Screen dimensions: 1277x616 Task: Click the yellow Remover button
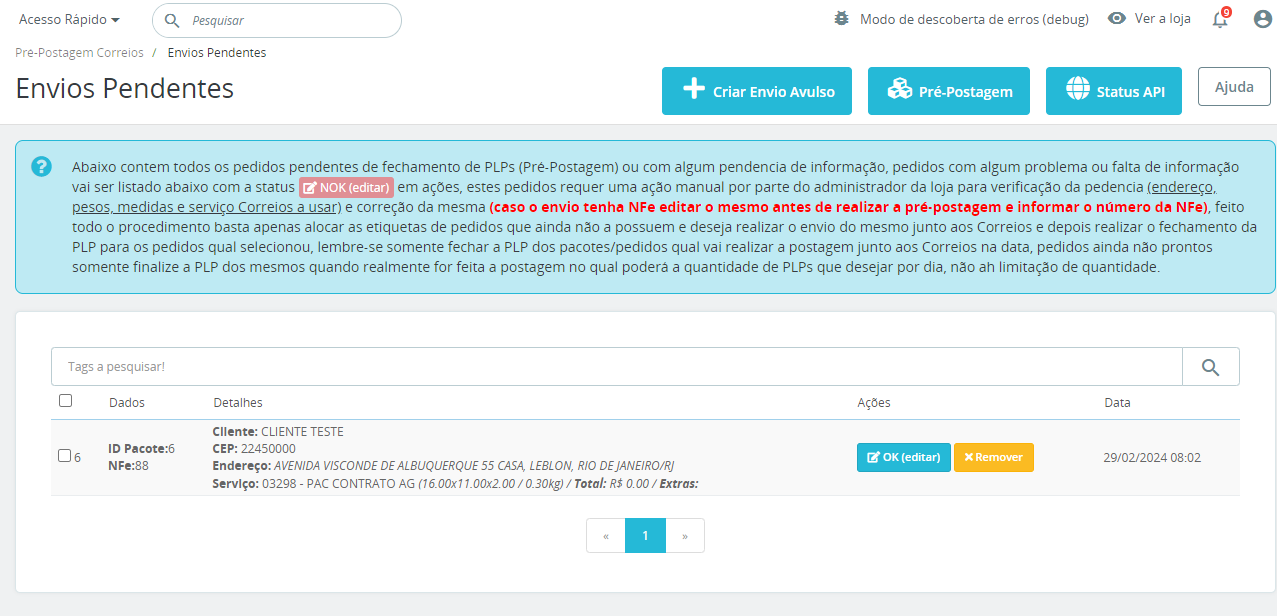pyautogui.click(x=994, y=457)
